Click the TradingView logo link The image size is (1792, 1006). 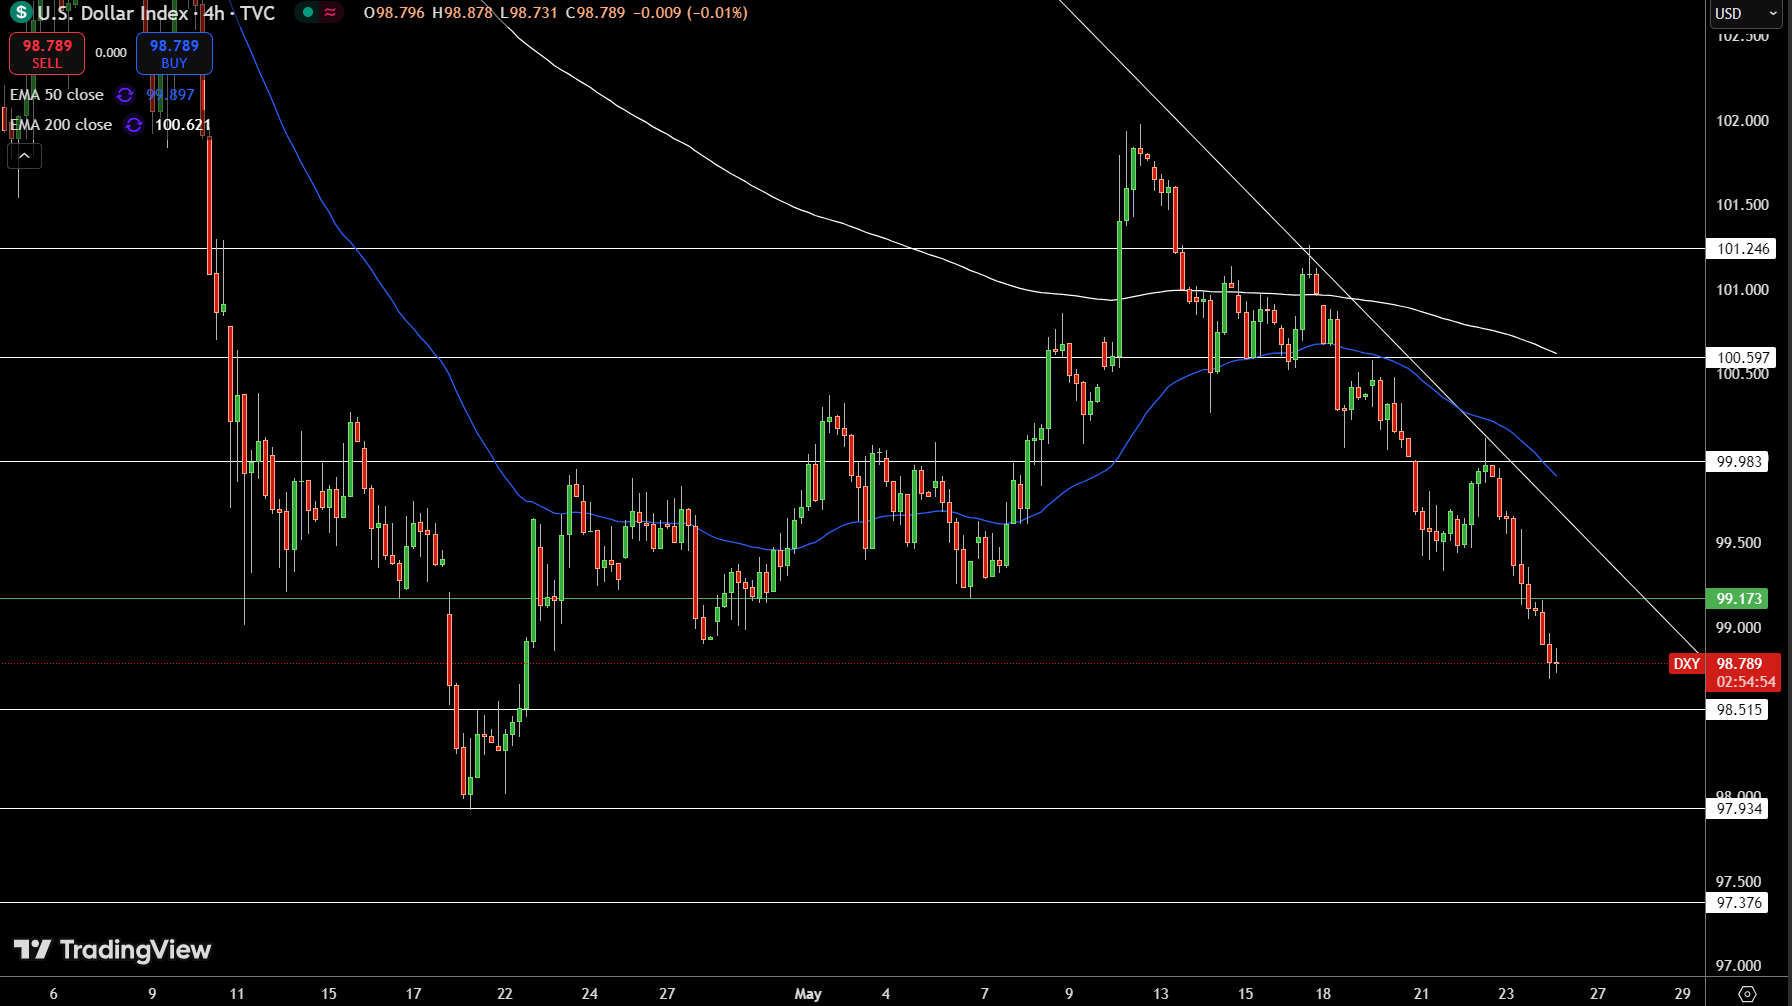[112, 950]
